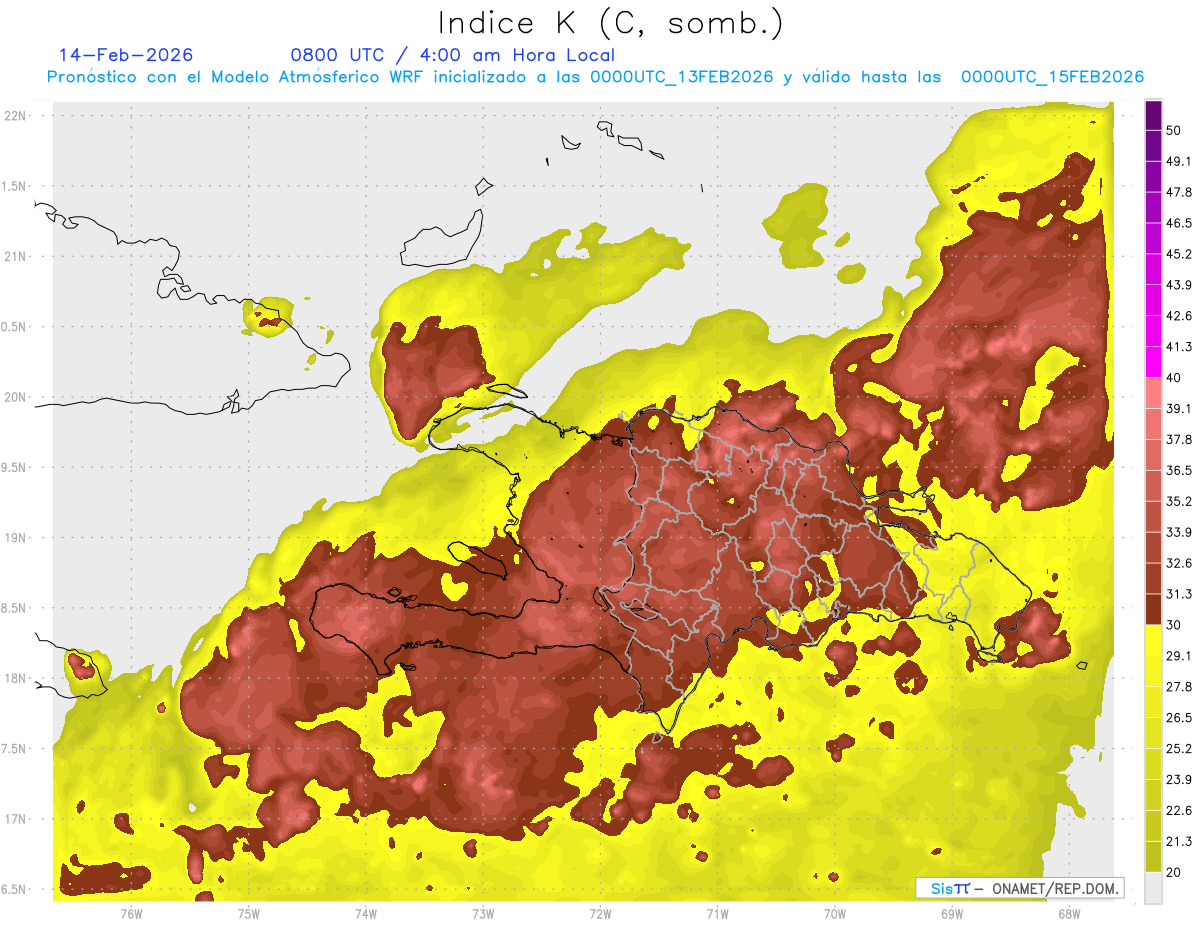
Task: Click the colorbar value '46.5'
Action: pyautogui.click(x=1179, y=223)
